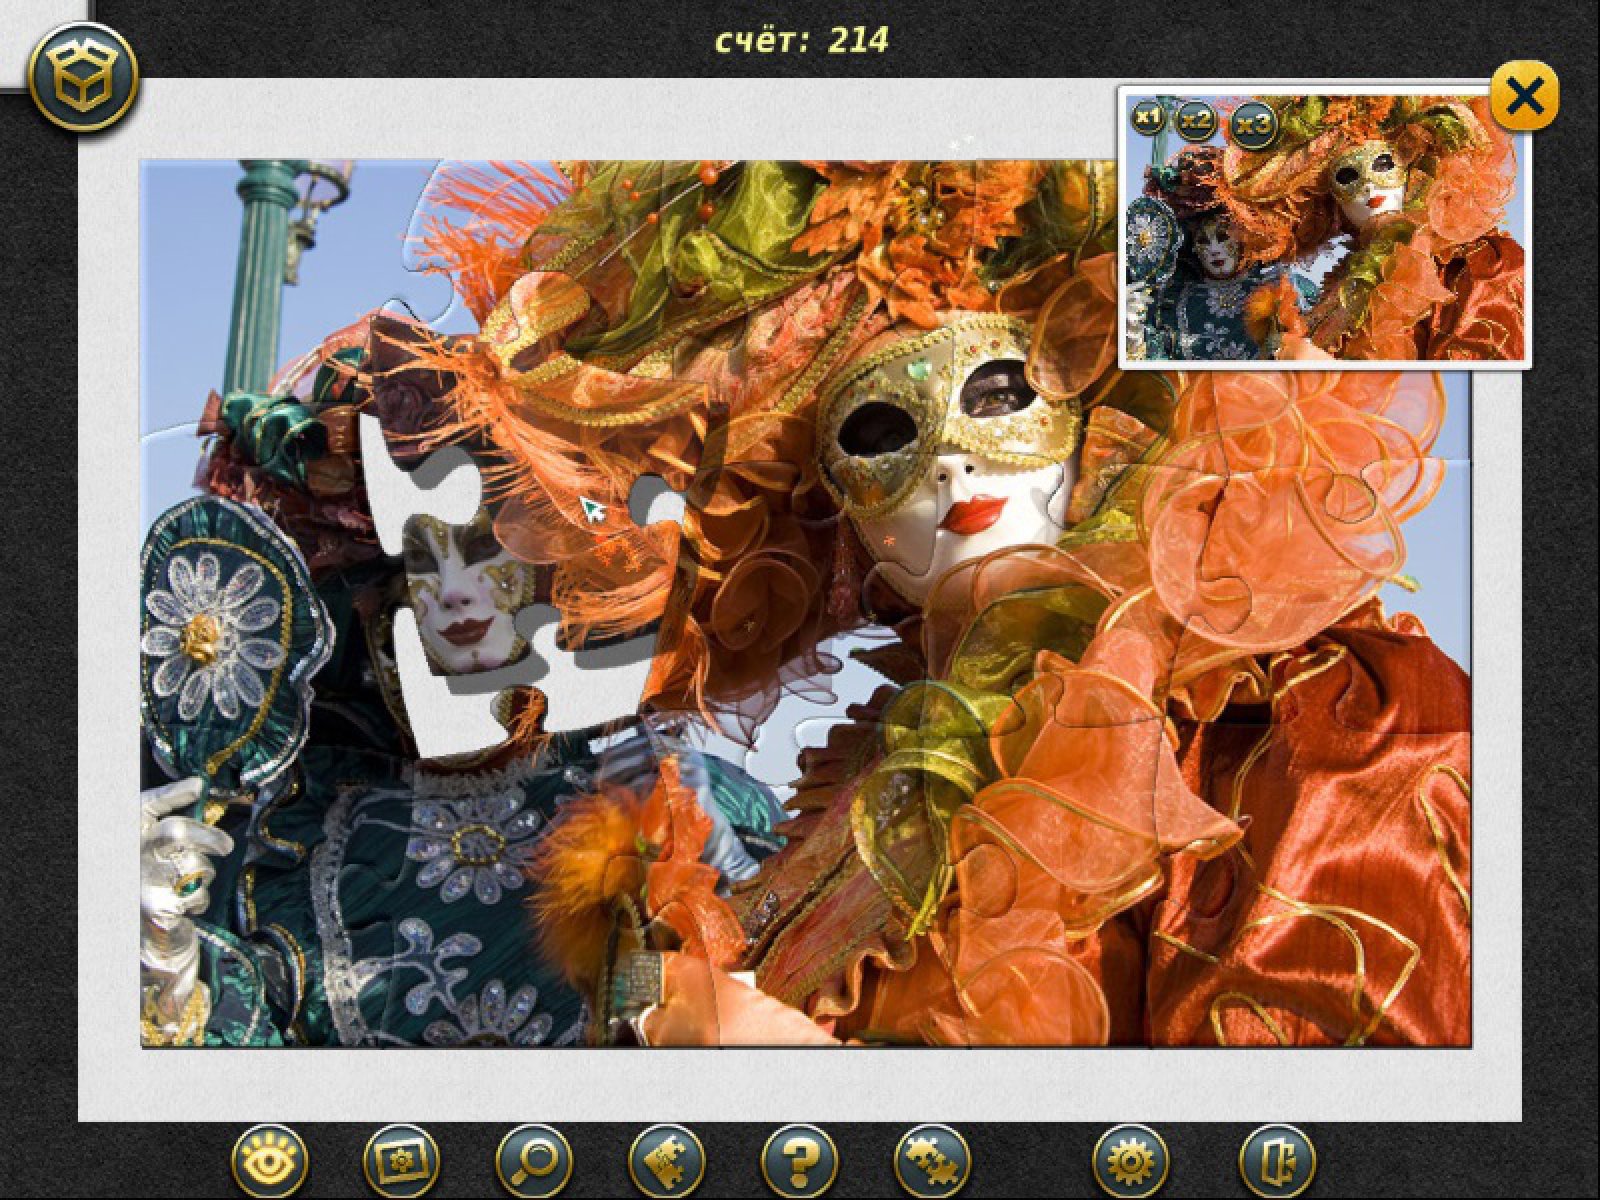
Task: Click the eye icon in bottom toolbar
Action: click(268, 1161)
